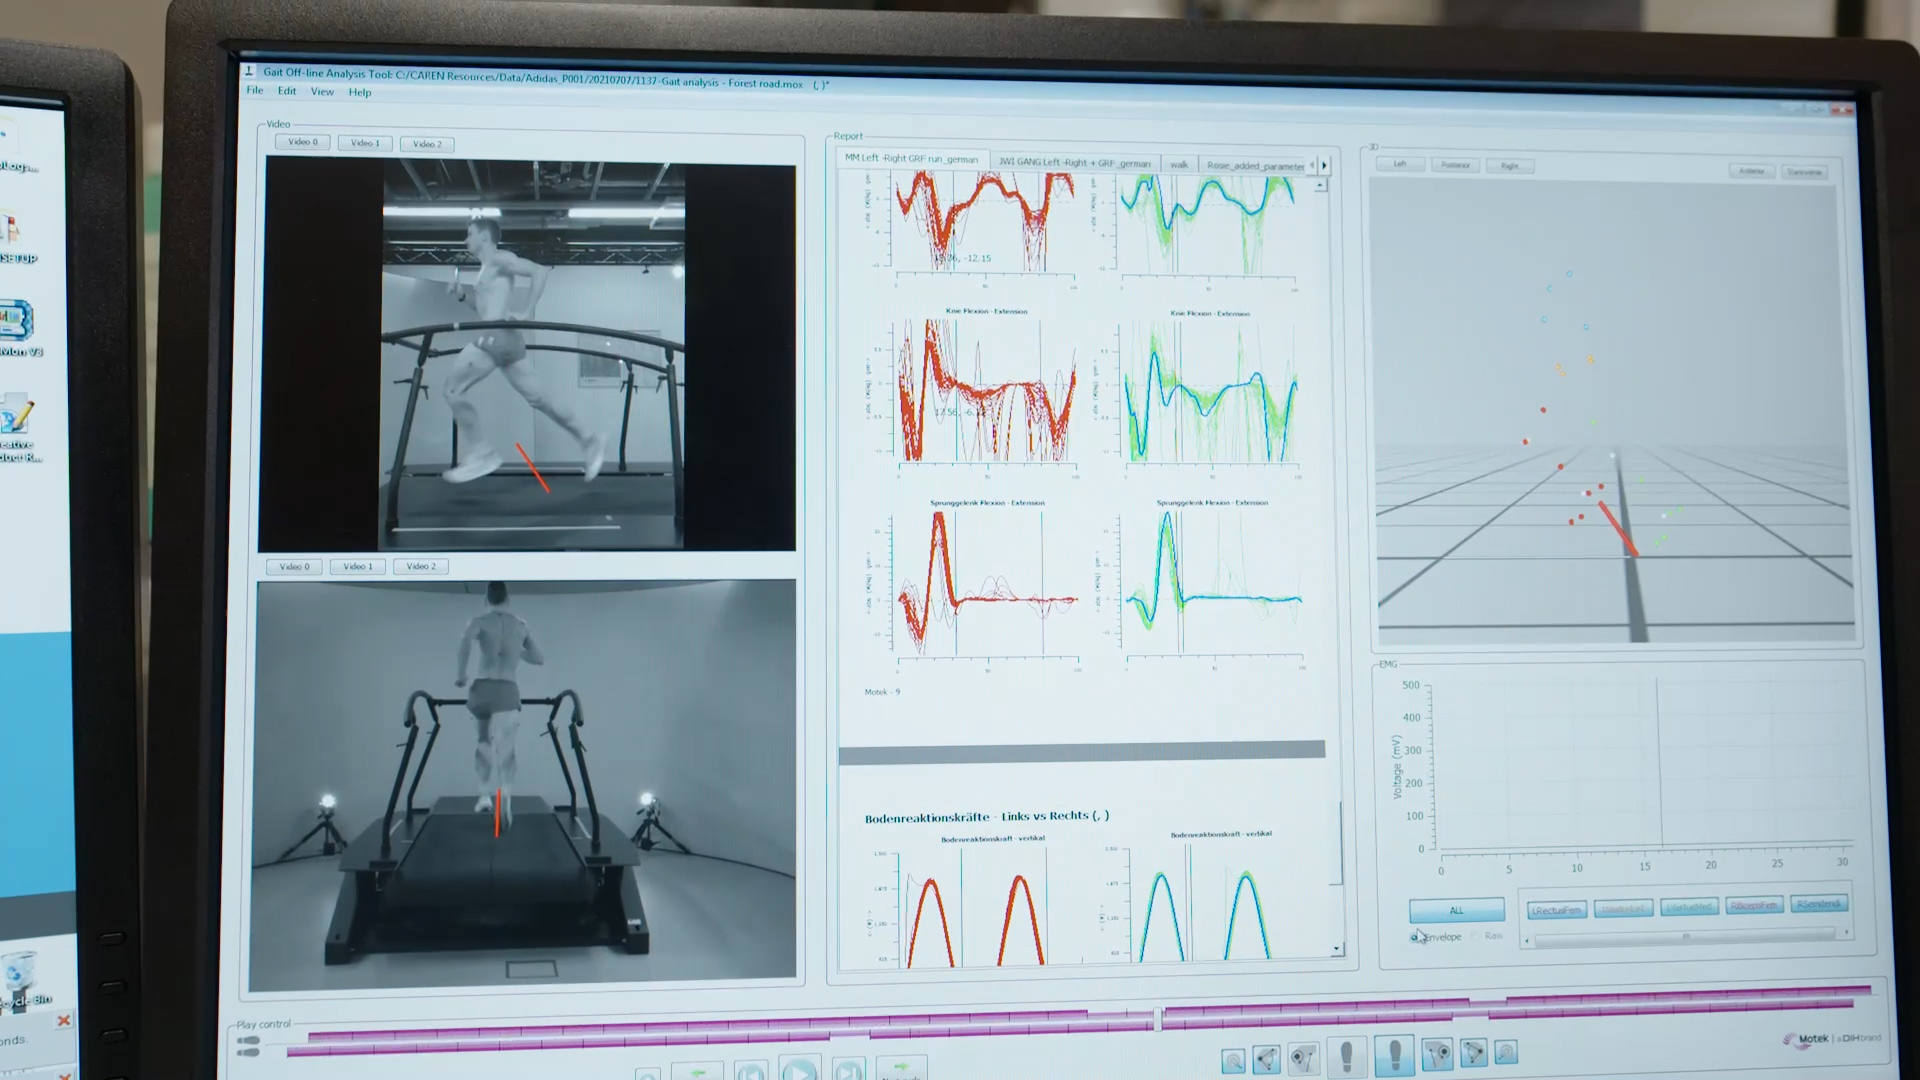Click the left magnifier icon in bottom toolbar

(x=1233, y=1060)
